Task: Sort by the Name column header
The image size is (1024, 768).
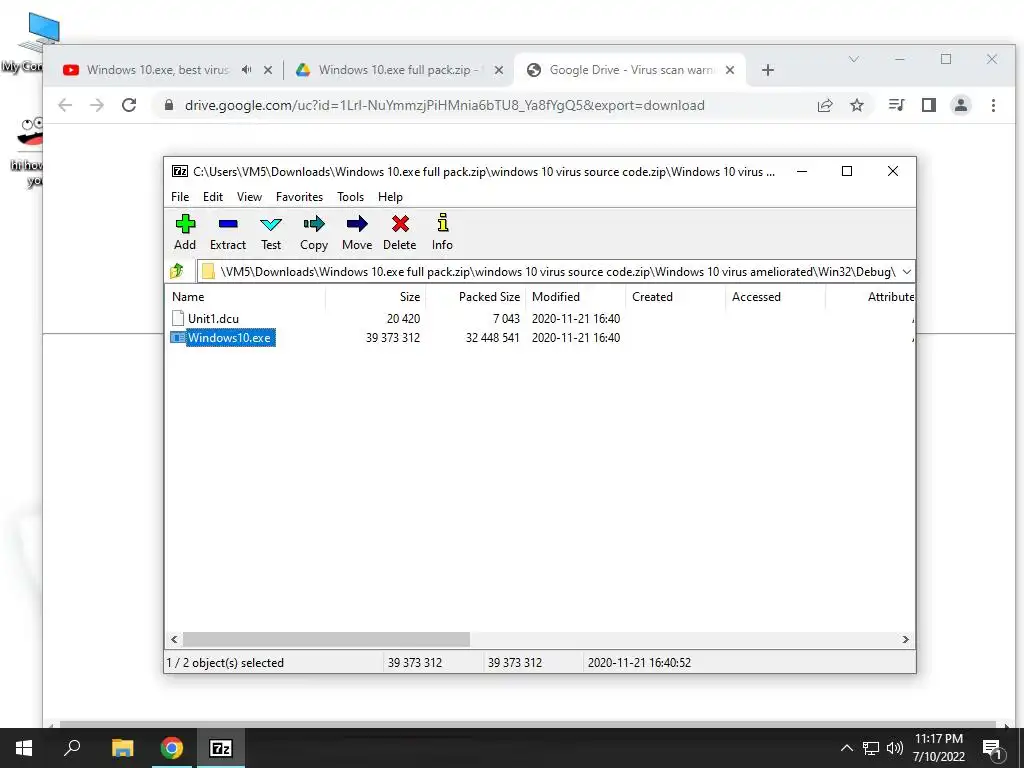Action: pyautogui.click(x=246, y=296)
